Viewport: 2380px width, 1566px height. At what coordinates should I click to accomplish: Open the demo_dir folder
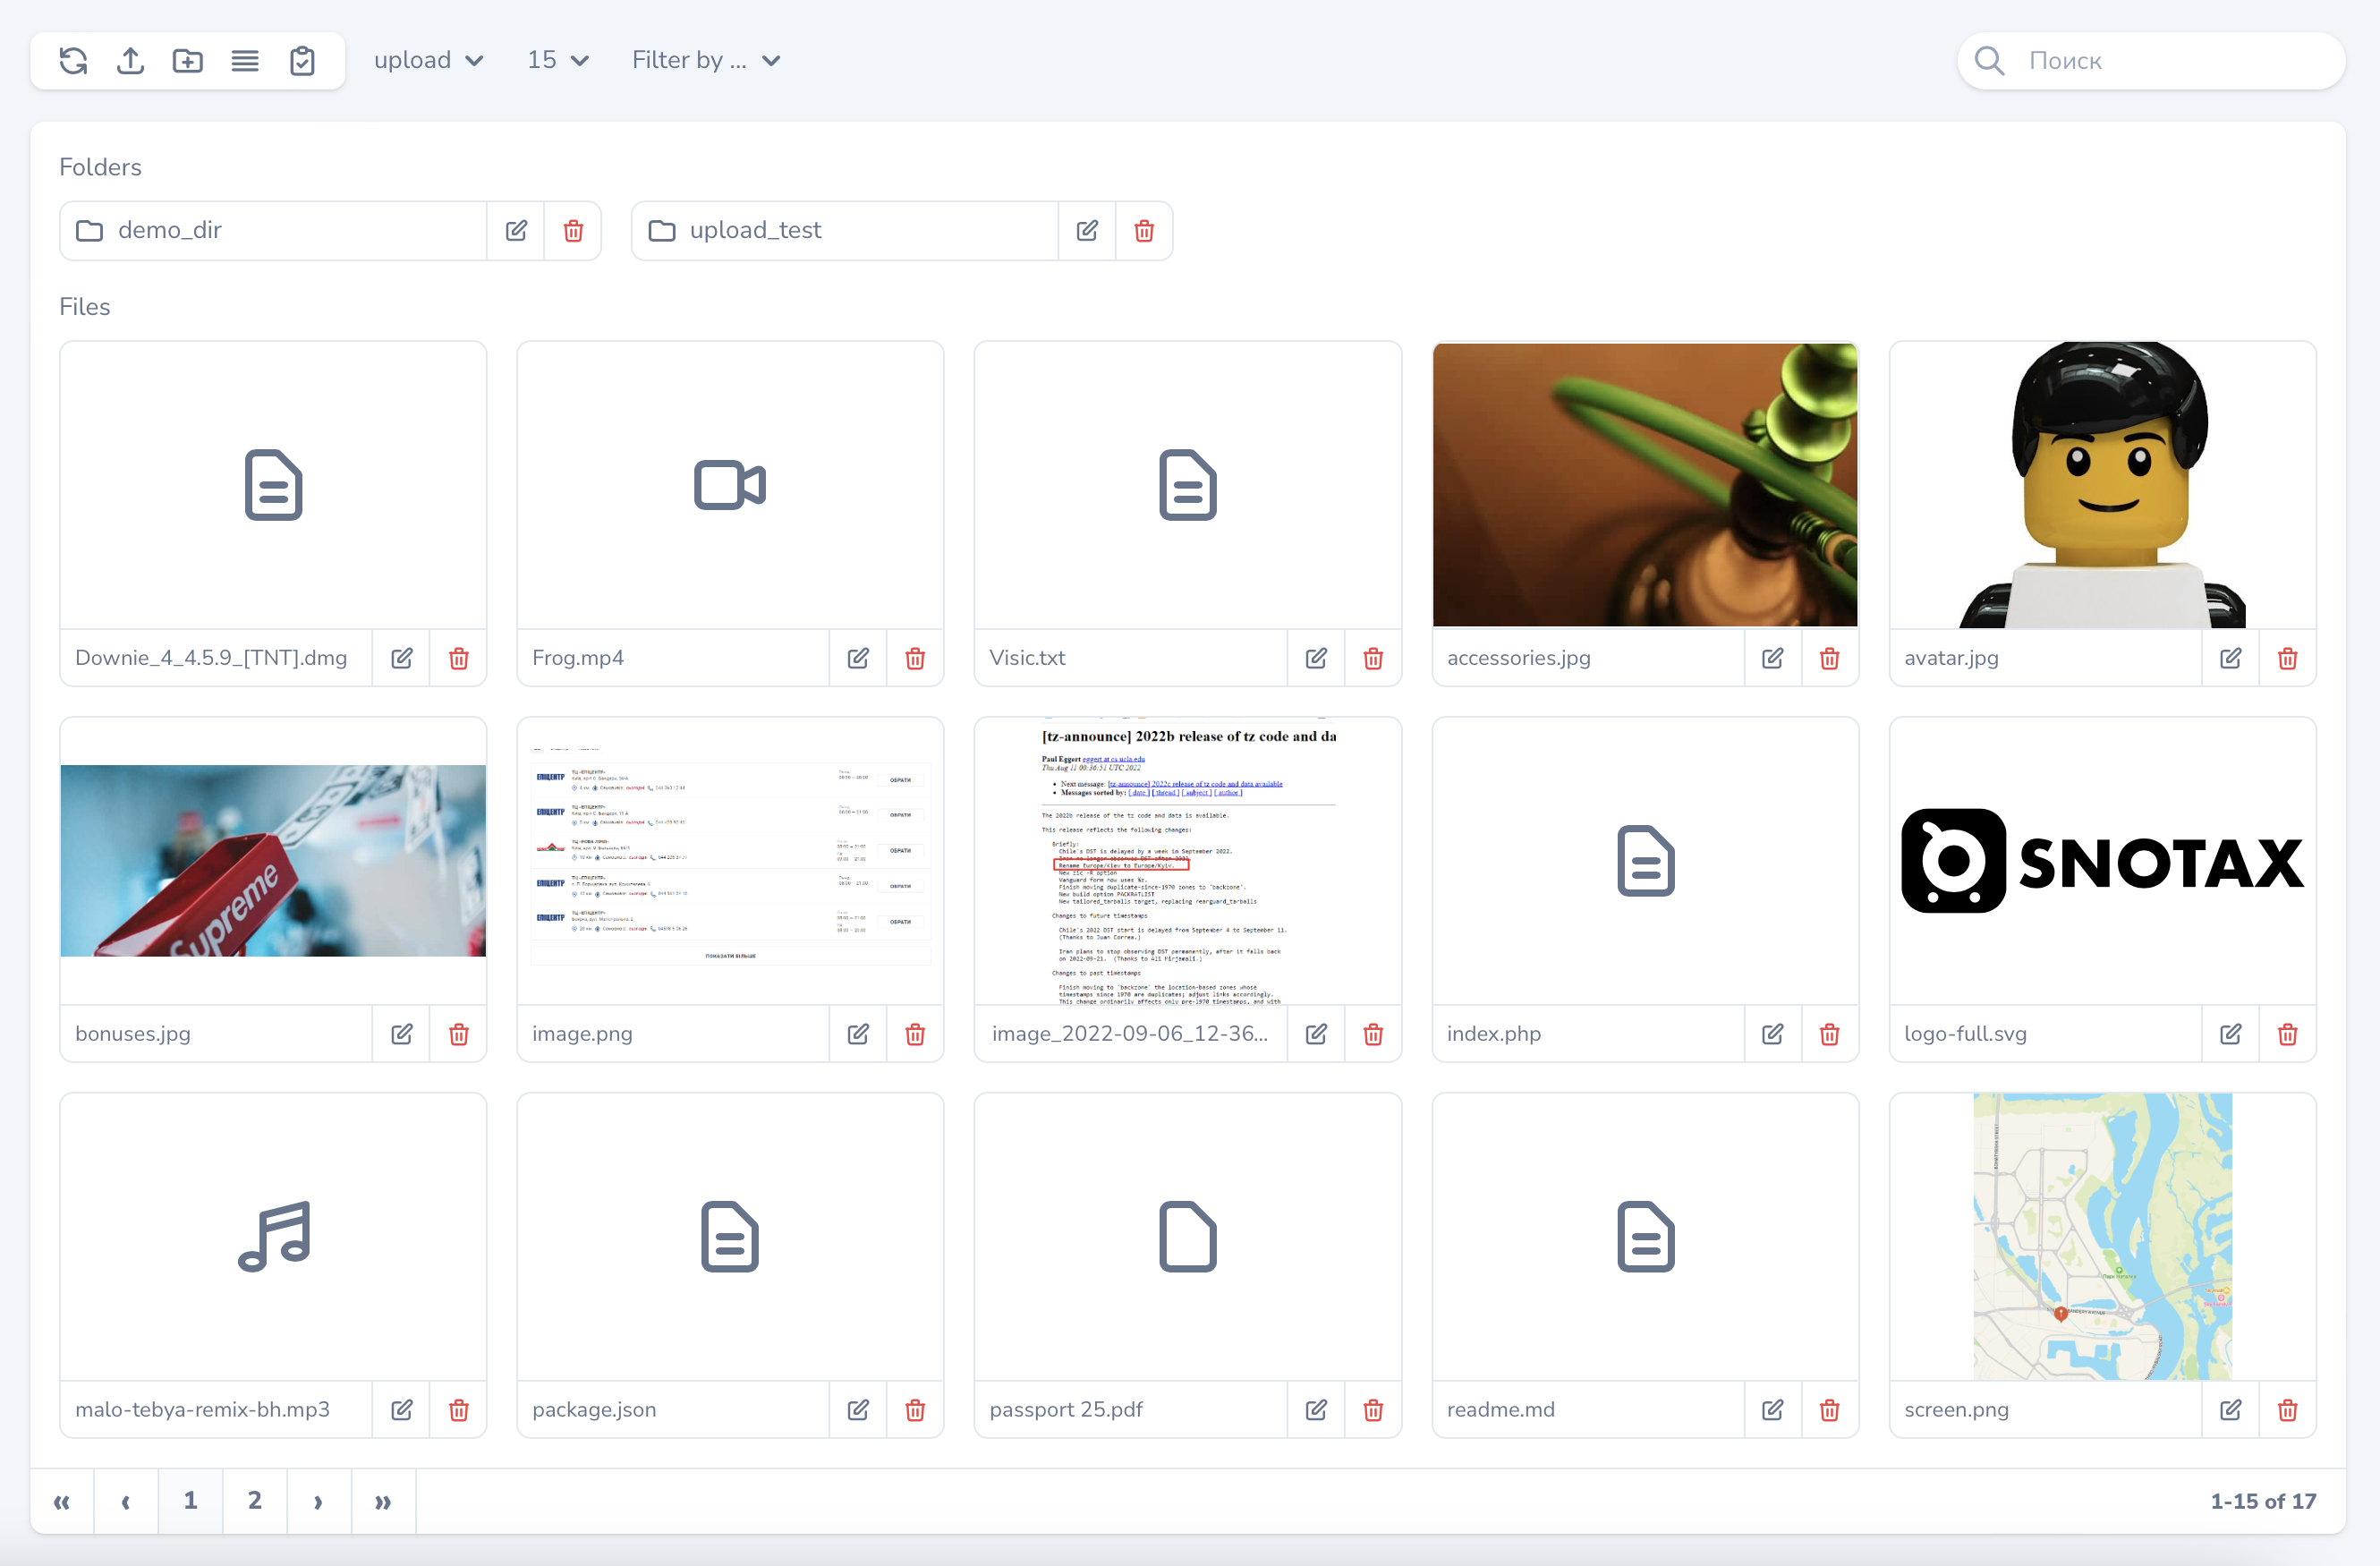[x=272, y=231]
